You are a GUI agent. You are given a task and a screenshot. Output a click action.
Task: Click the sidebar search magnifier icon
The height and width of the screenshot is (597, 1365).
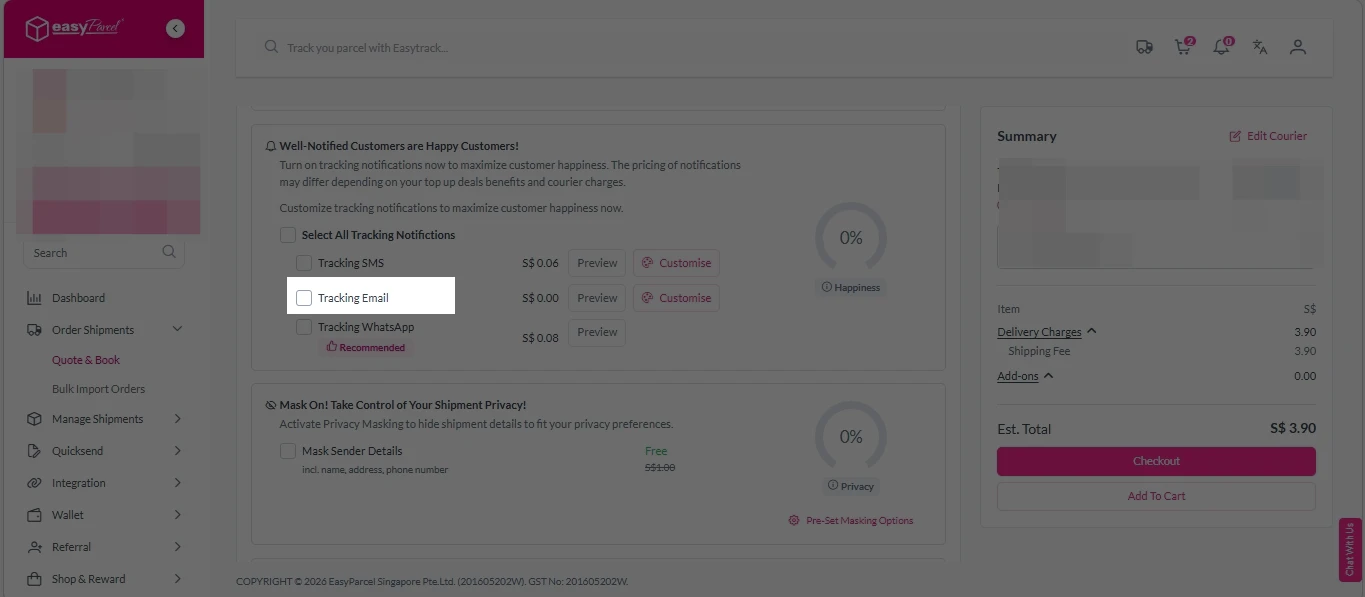coord(169,252)
